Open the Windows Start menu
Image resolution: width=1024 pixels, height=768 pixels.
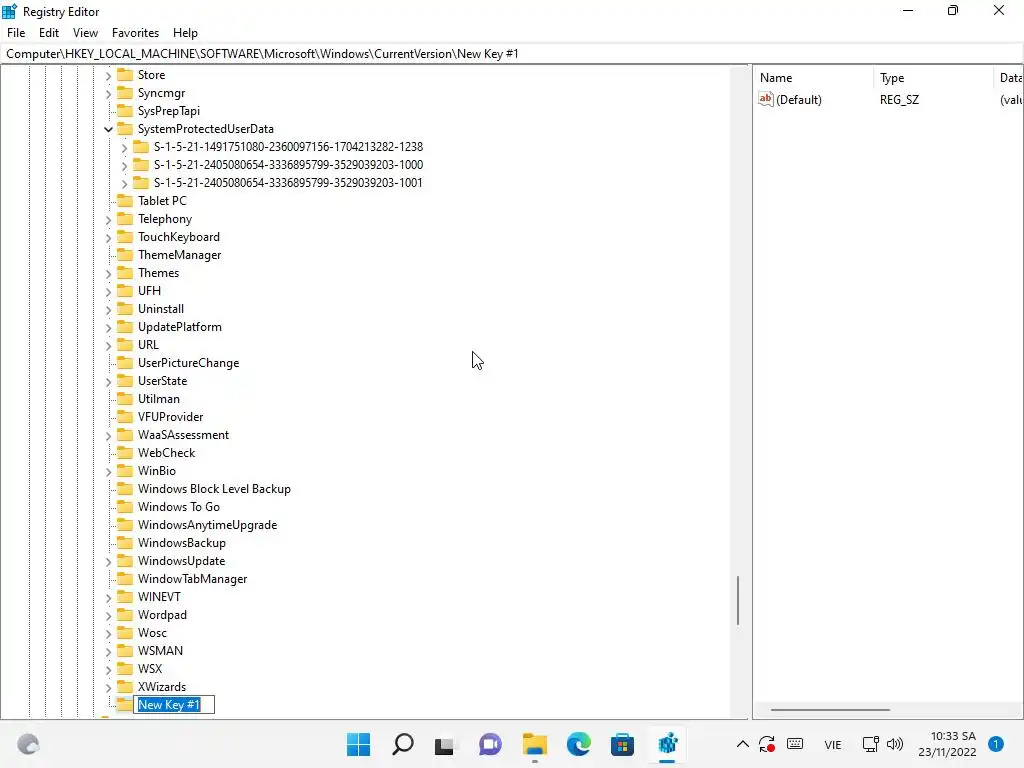point(358,744)
